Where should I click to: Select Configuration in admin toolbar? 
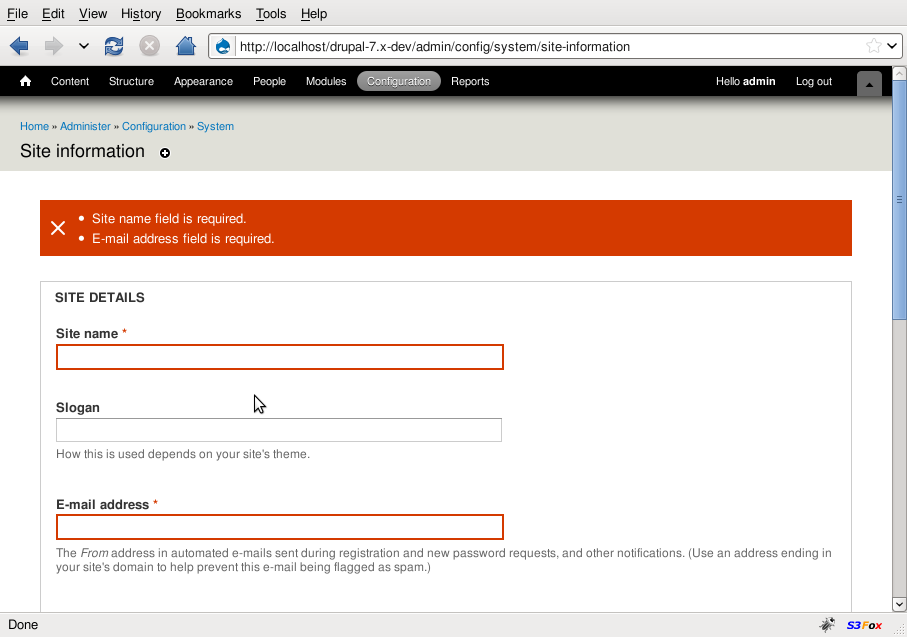pos(399,82)
